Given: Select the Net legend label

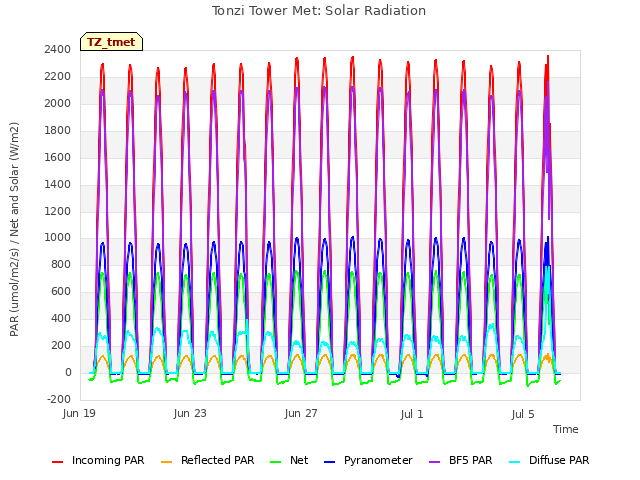Looking at the screenshot, I should point(299,460).
